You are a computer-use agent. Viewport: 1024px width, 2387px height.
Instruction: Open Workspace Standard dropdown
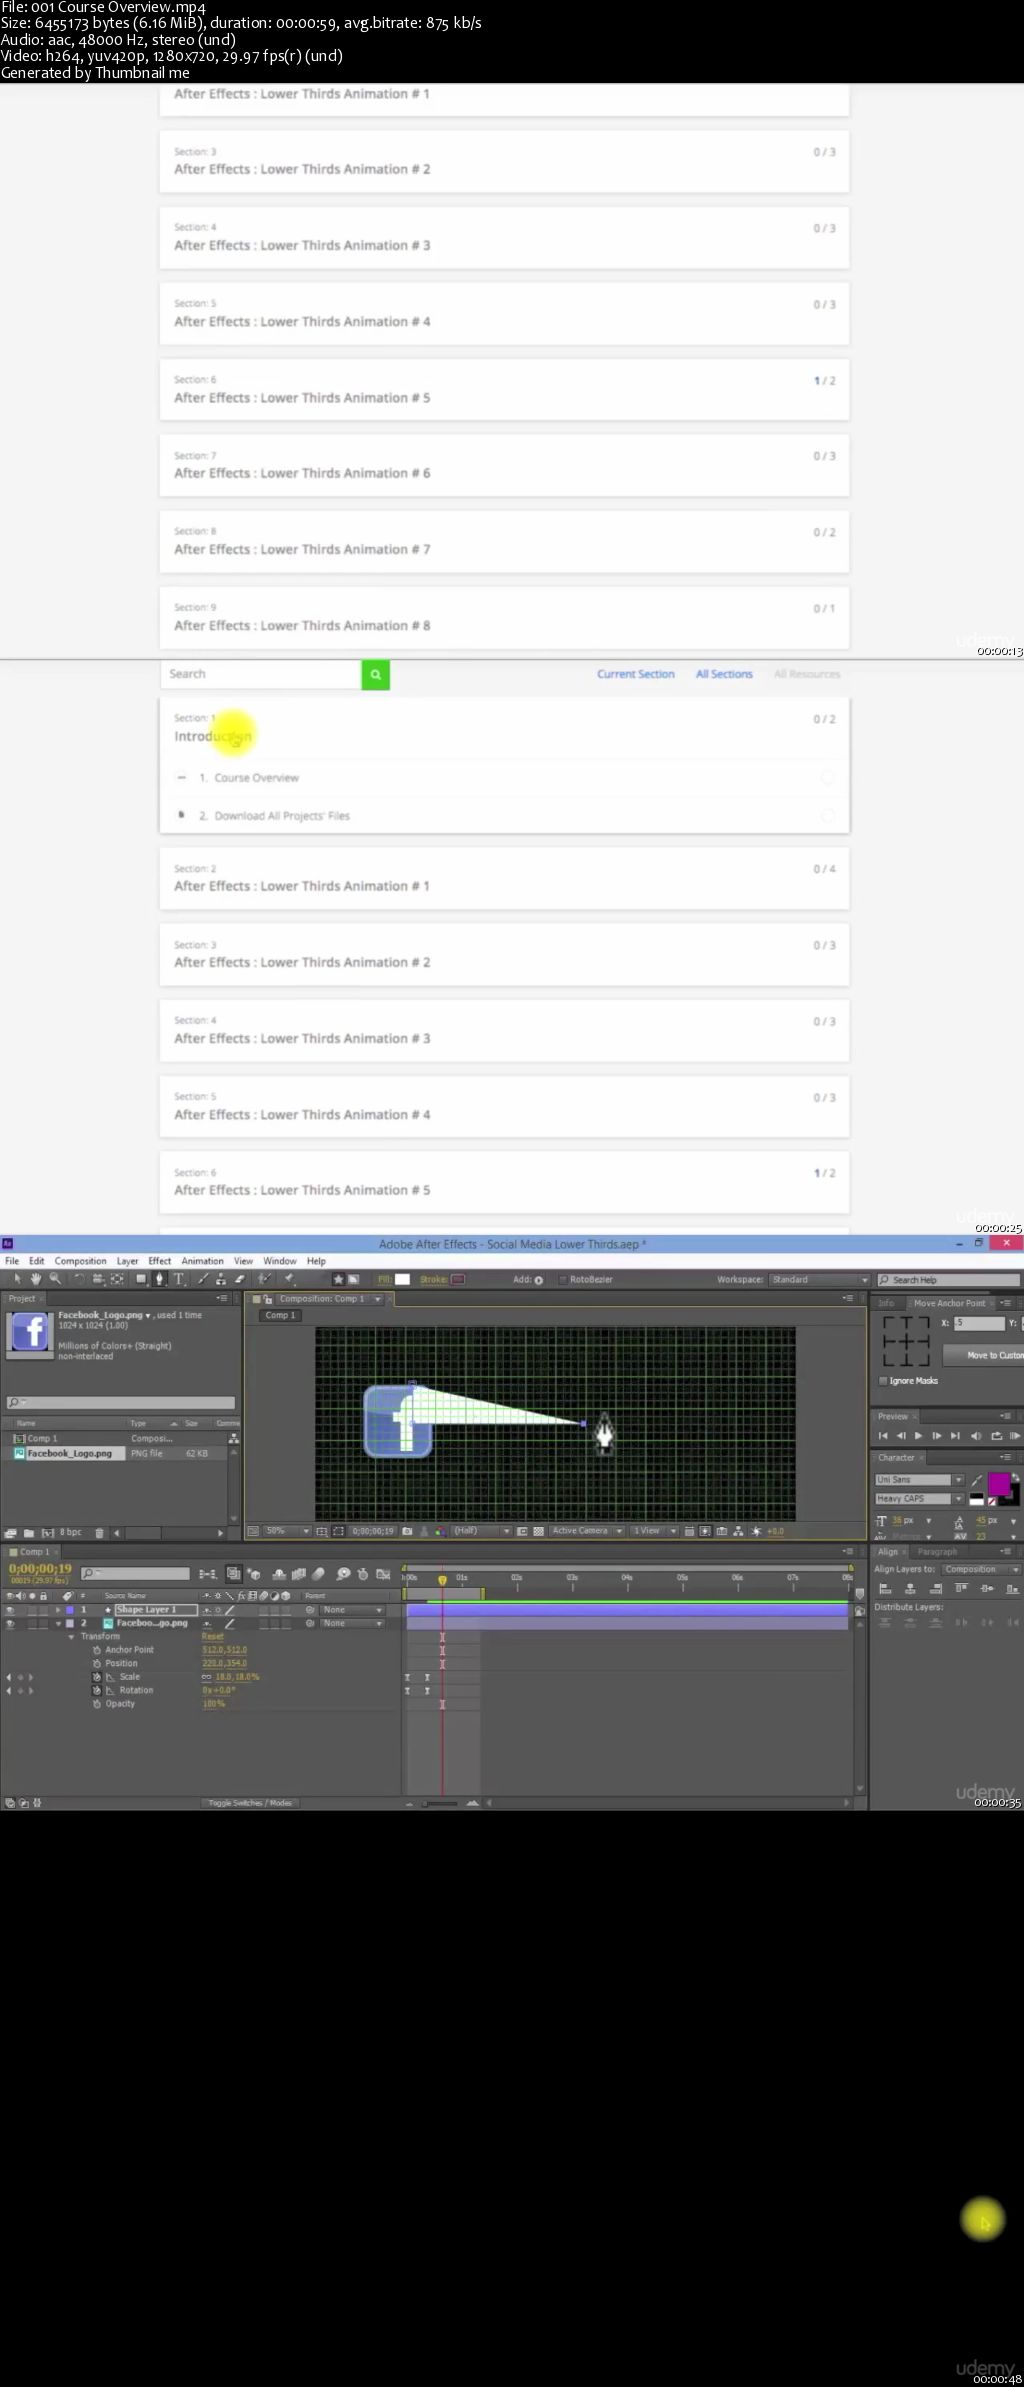[819, 1279]
